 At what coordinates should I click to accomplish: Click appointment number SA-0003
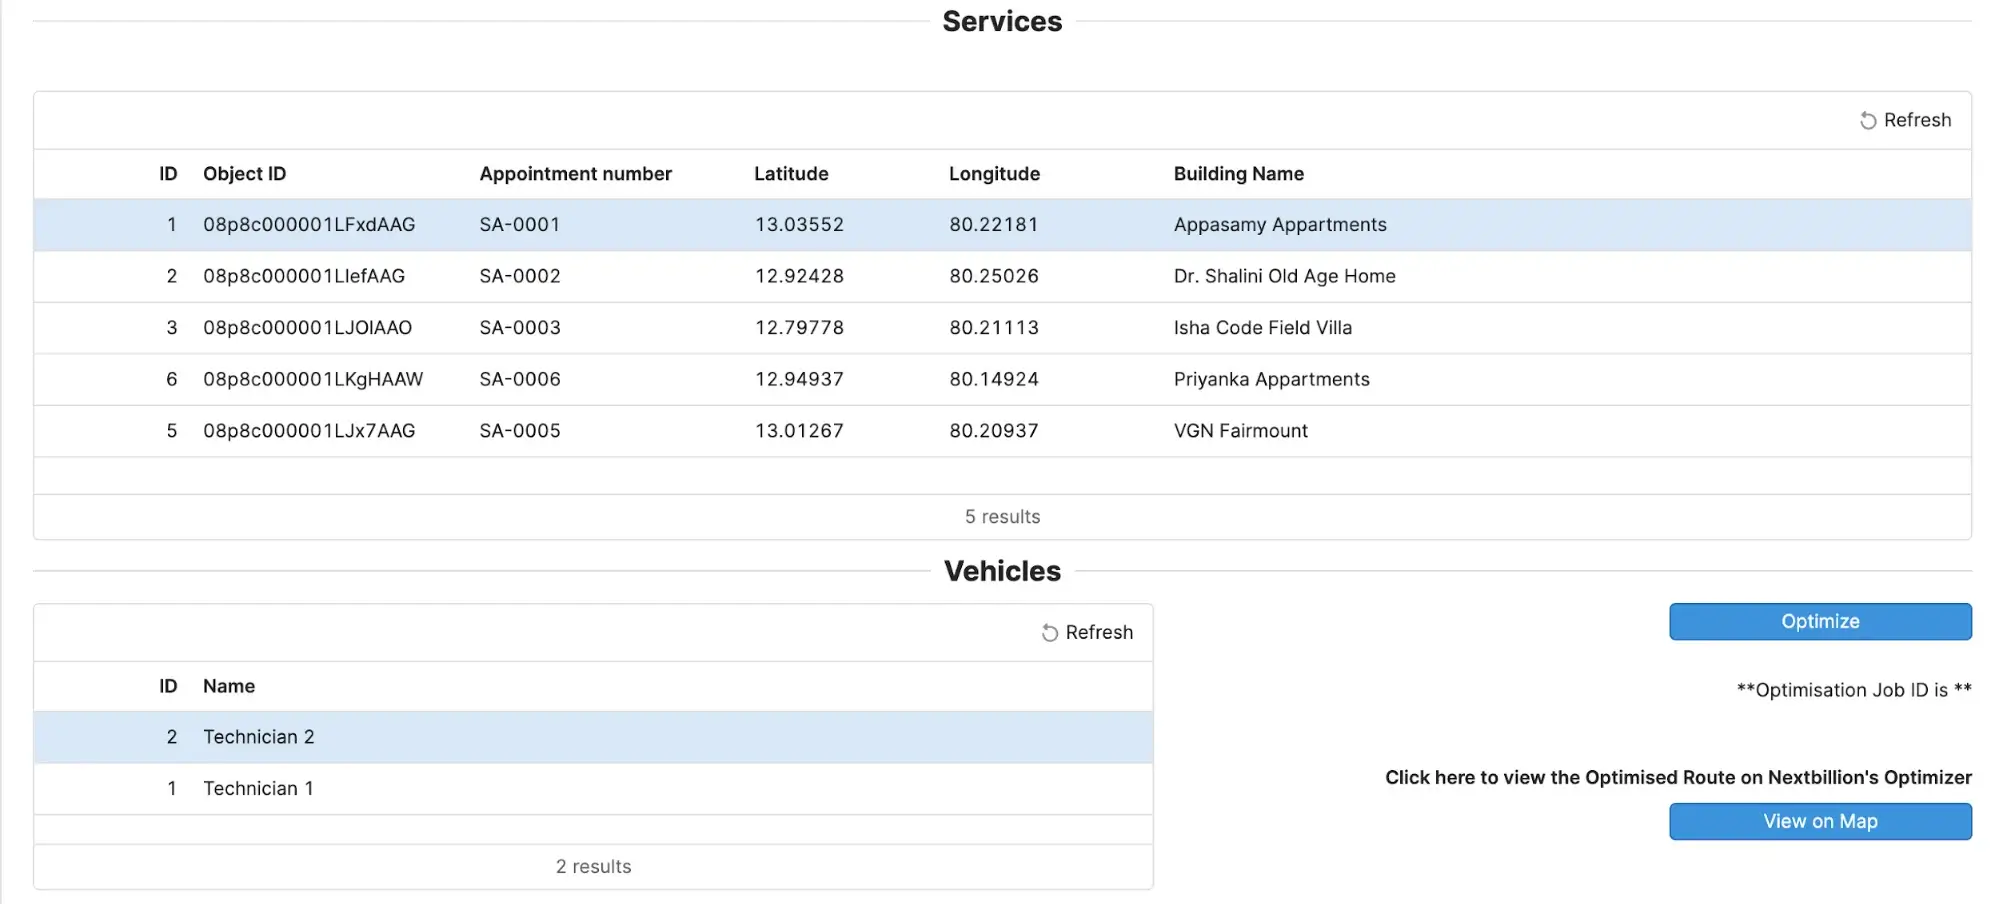tap(520, 328)
